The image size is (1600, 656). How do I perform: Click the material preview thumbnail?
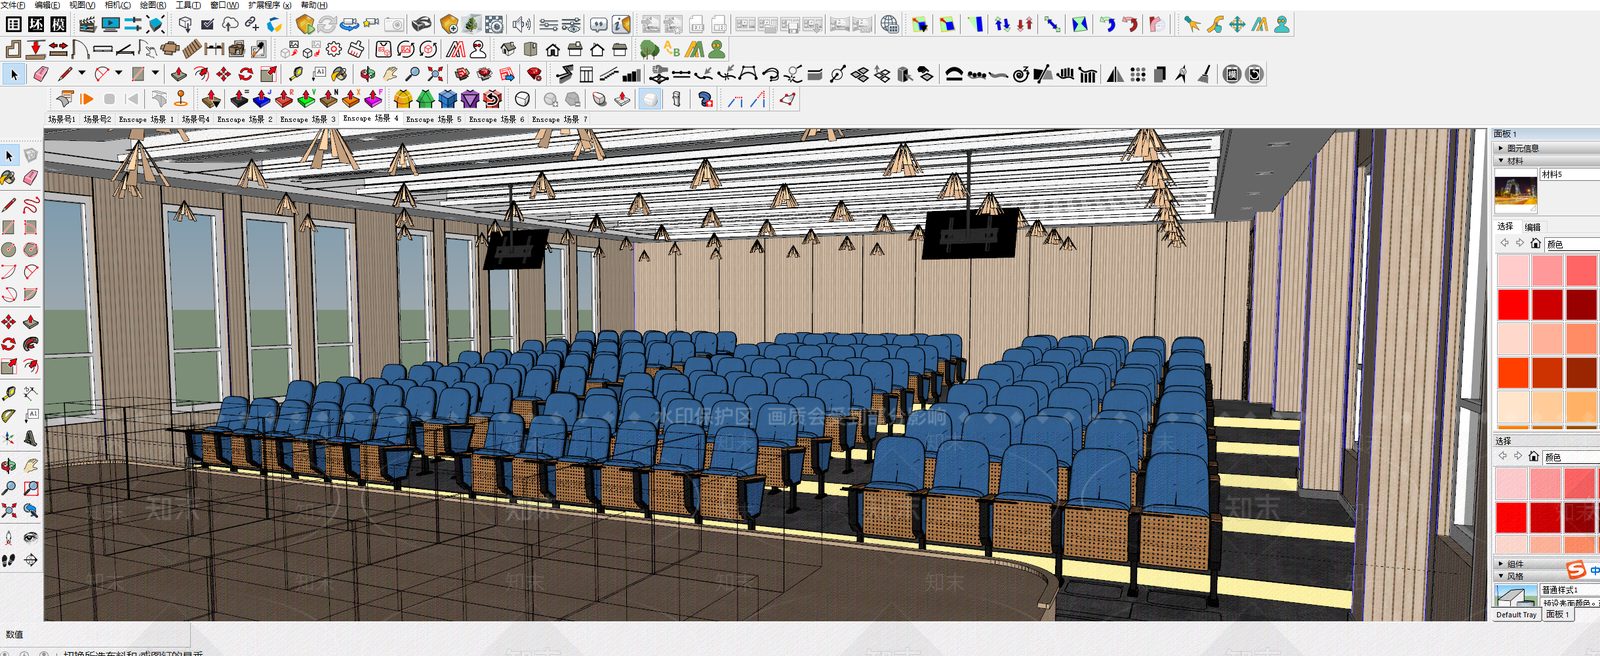[x=1515, y=191]
